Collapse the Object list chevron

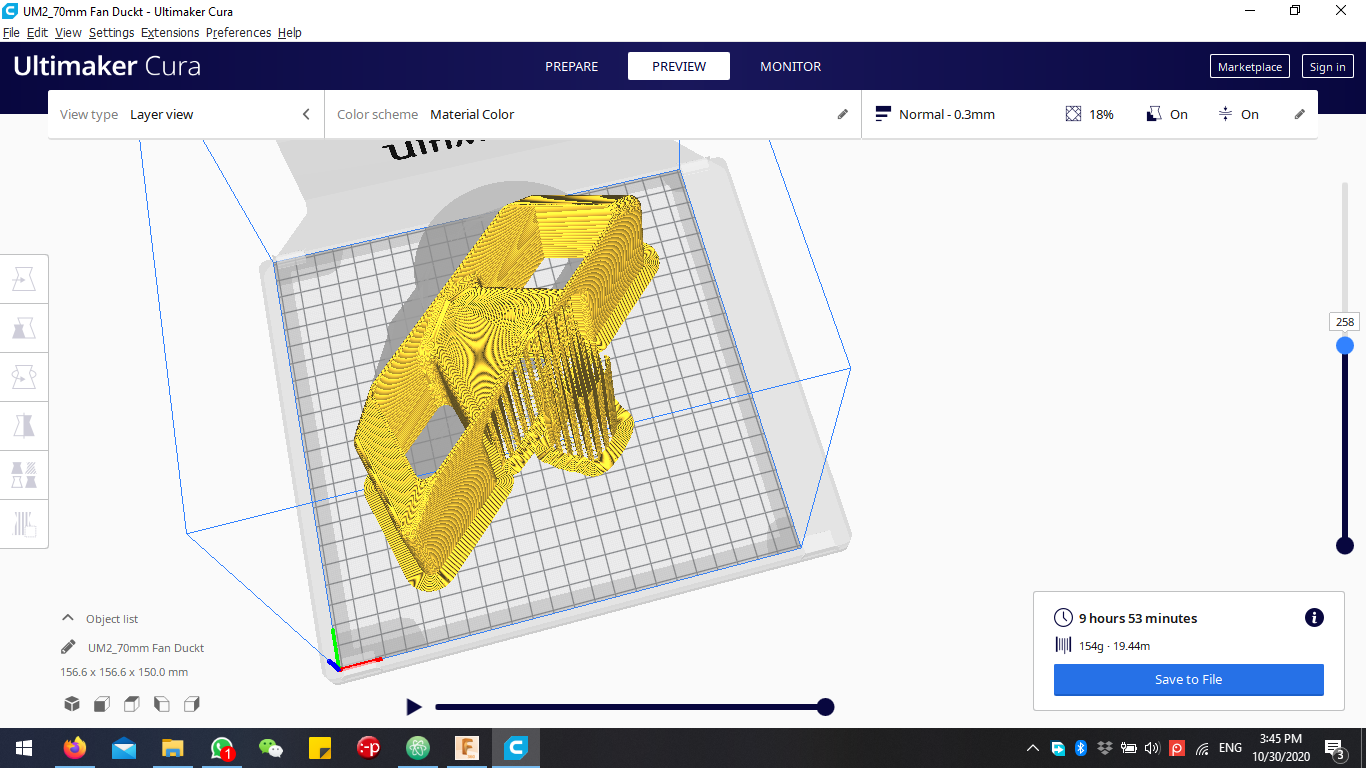[68, 618]
